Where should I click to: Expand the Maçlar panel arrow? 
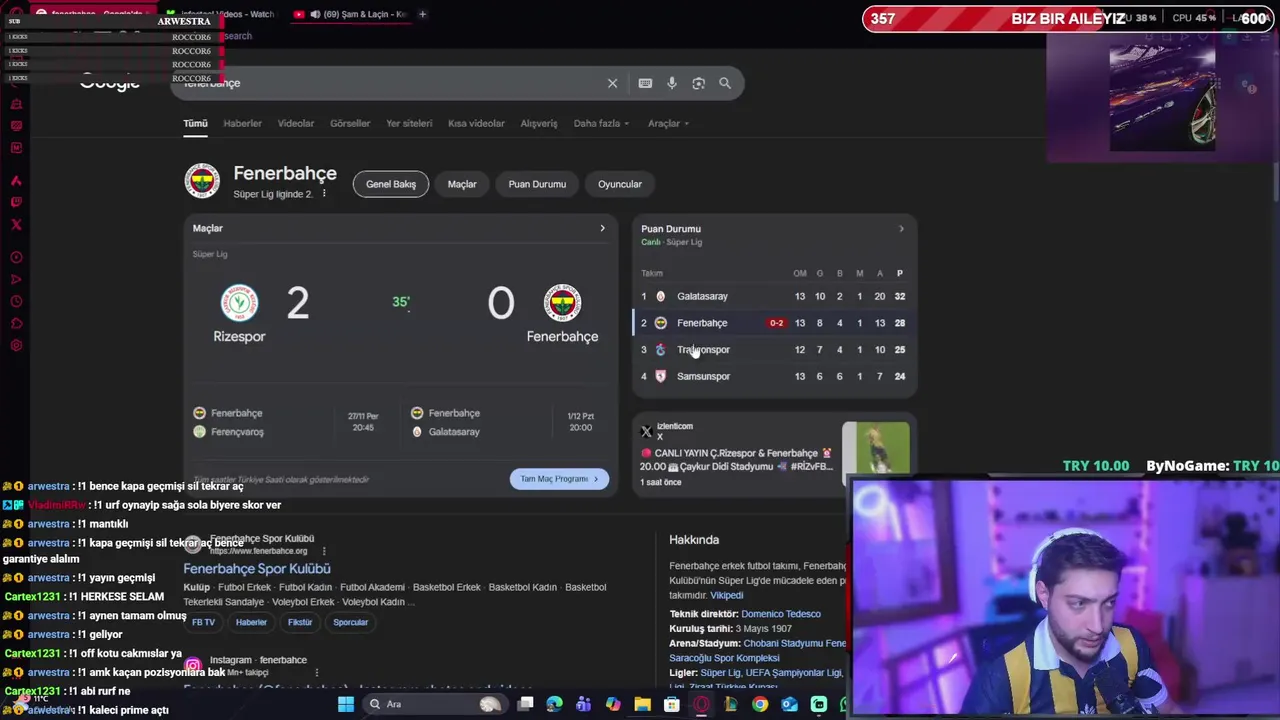tap(602, 228)
